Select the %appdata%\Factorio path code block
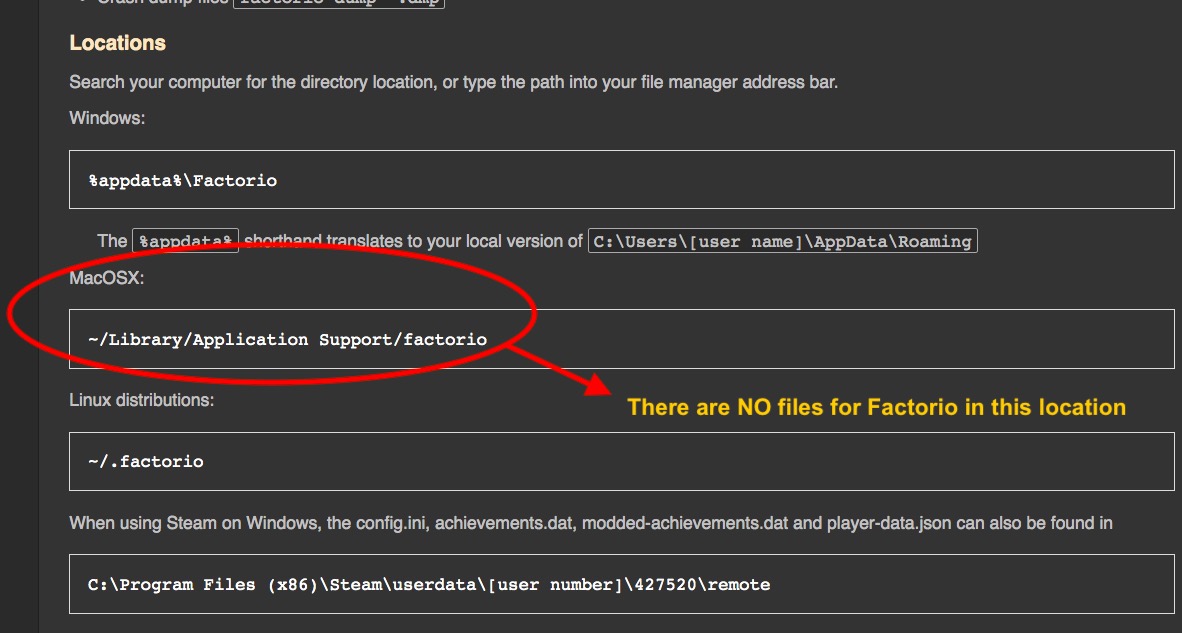 tap(621, 179)
